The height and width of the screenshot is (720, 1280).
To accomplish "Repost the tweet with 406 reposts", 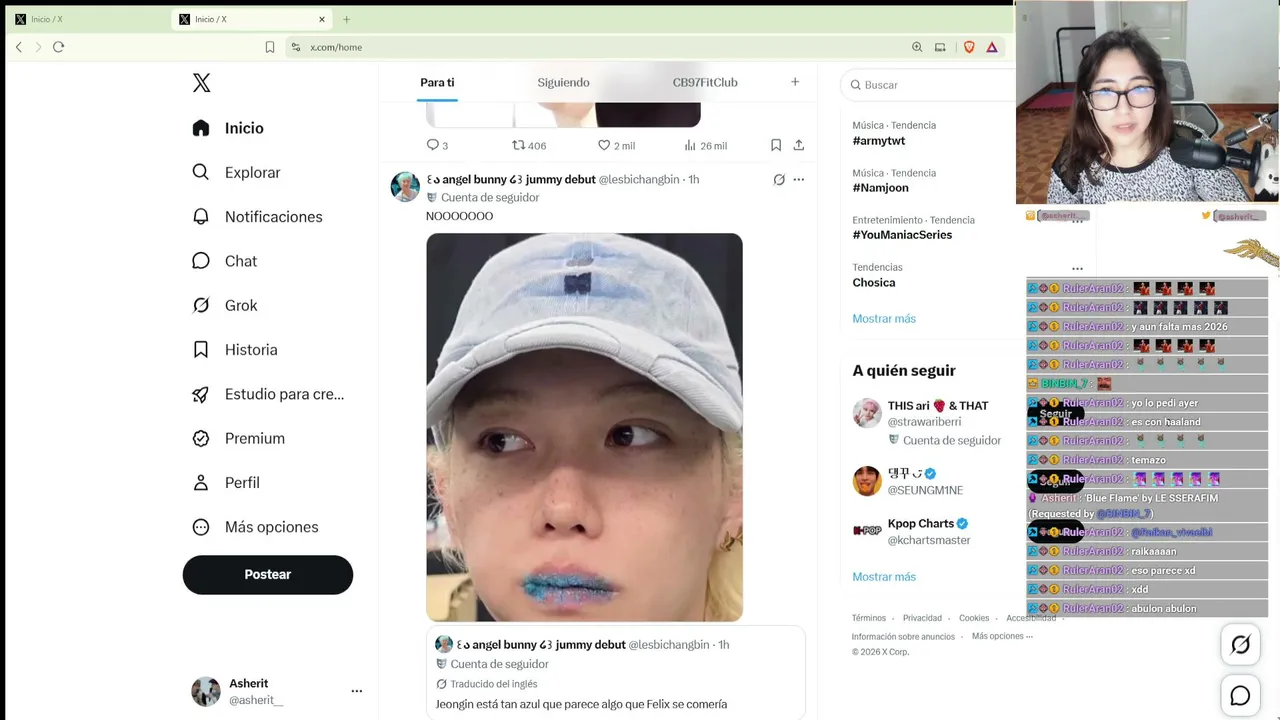I will click(x=528, y=145).
